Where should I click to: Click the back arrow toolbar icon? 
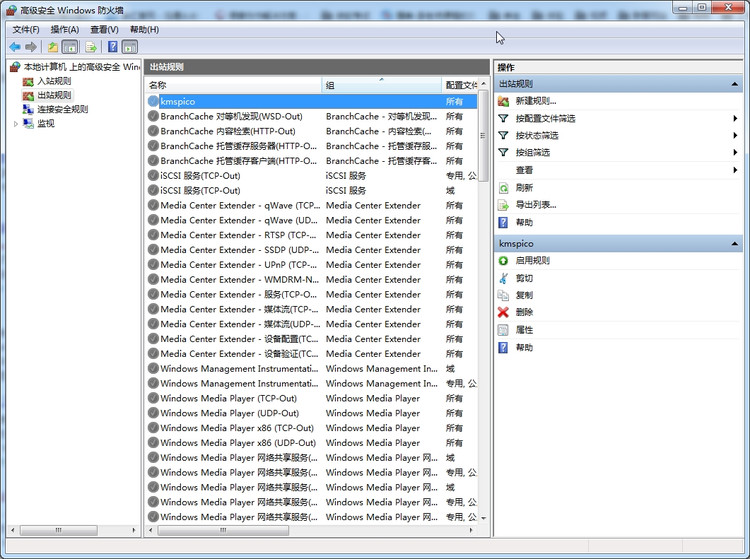(15, 47)
